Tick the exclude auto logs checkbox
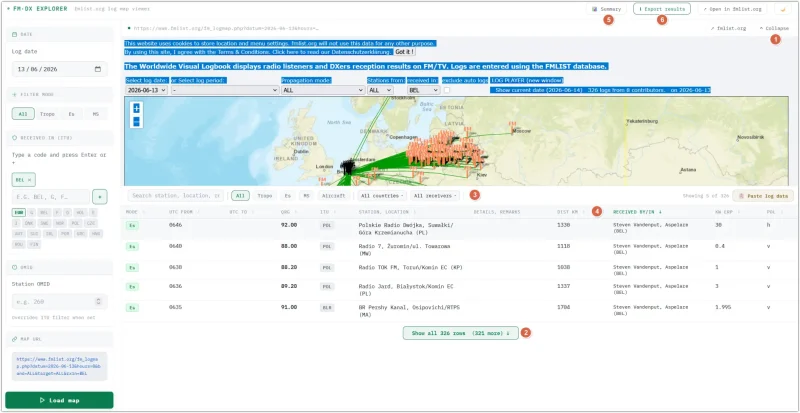This screenshot has height=413, width=800. pos(447,90)
